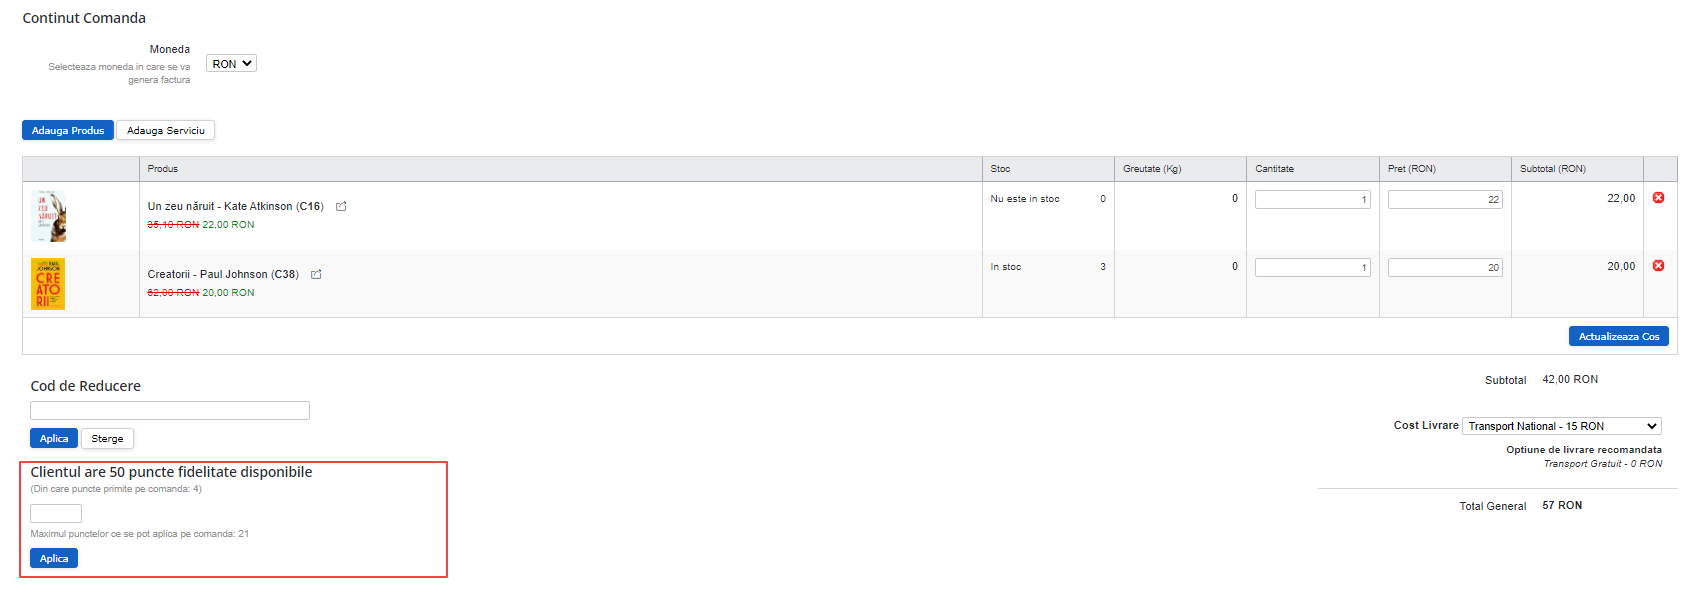The height and width of the screenshot is (590, 1691).
Task: Click Un zeu năruit book cover thumbnail
Action: click(x=48, y=216)
